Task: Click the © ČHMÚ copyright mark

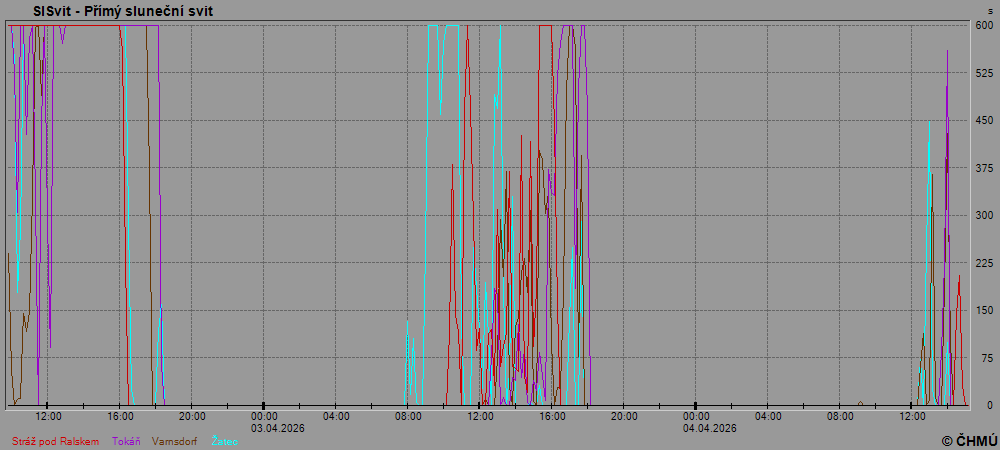Action: click(968, 440)
